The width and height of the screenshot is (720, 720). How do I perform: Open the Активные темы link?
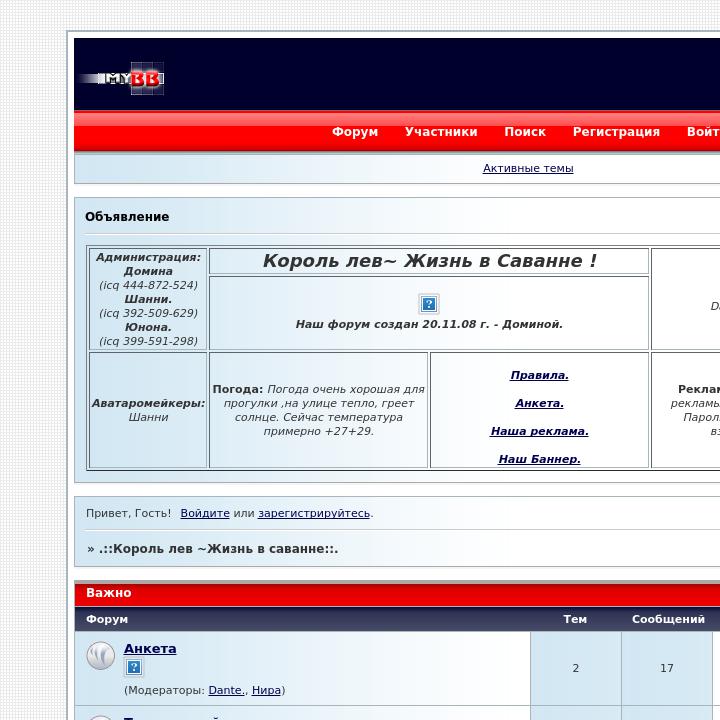pyautogui.click(x=528, y=168)
